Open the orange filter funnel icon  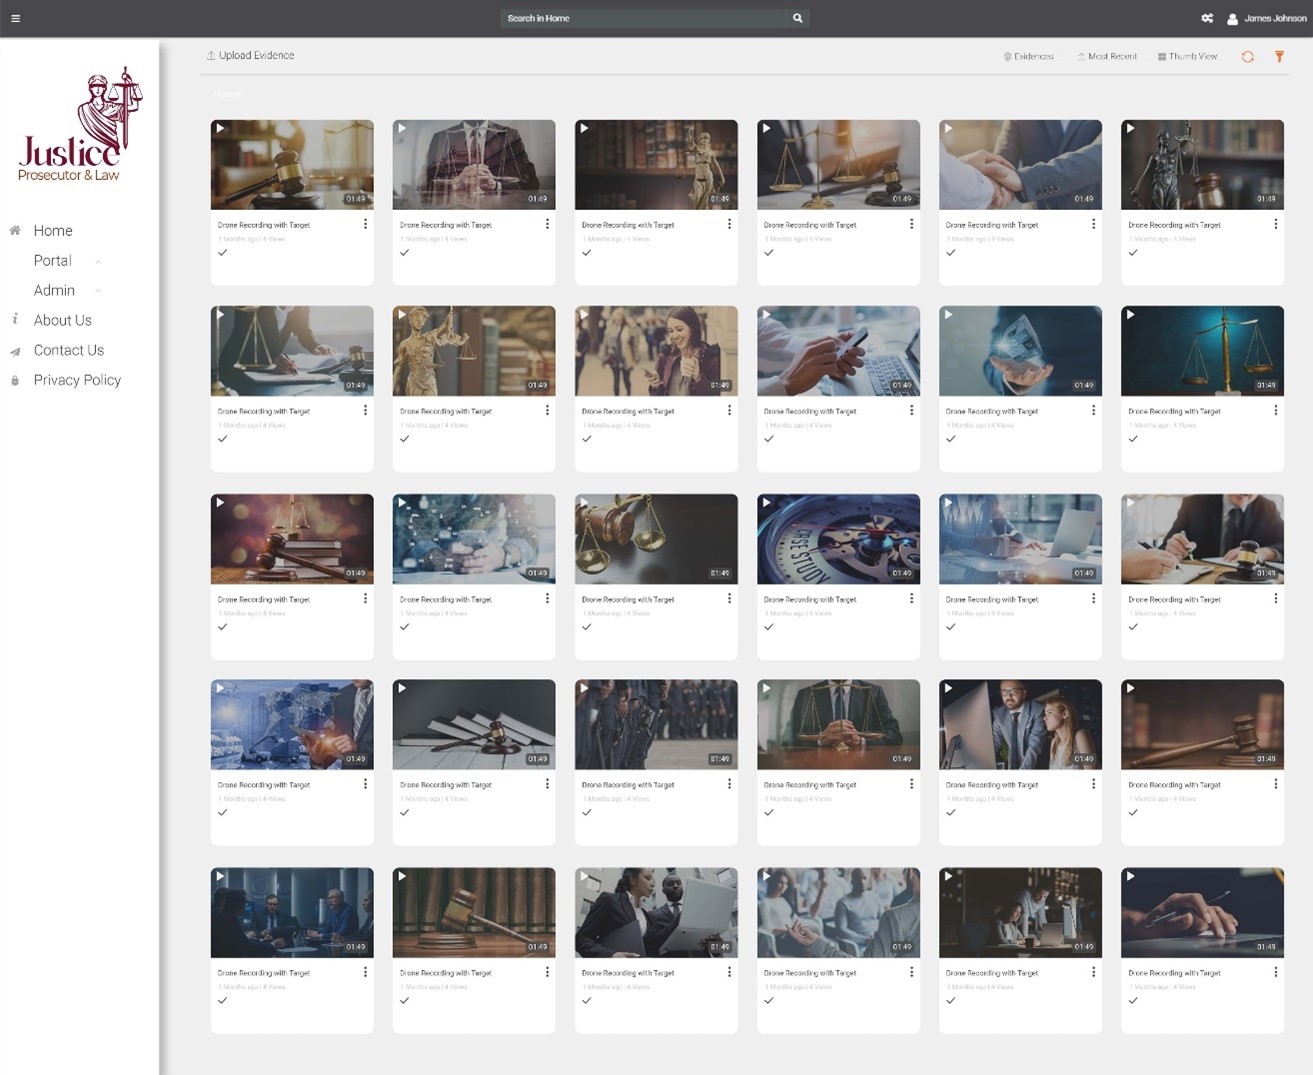pyautogui.click(x=1279, y=57)
